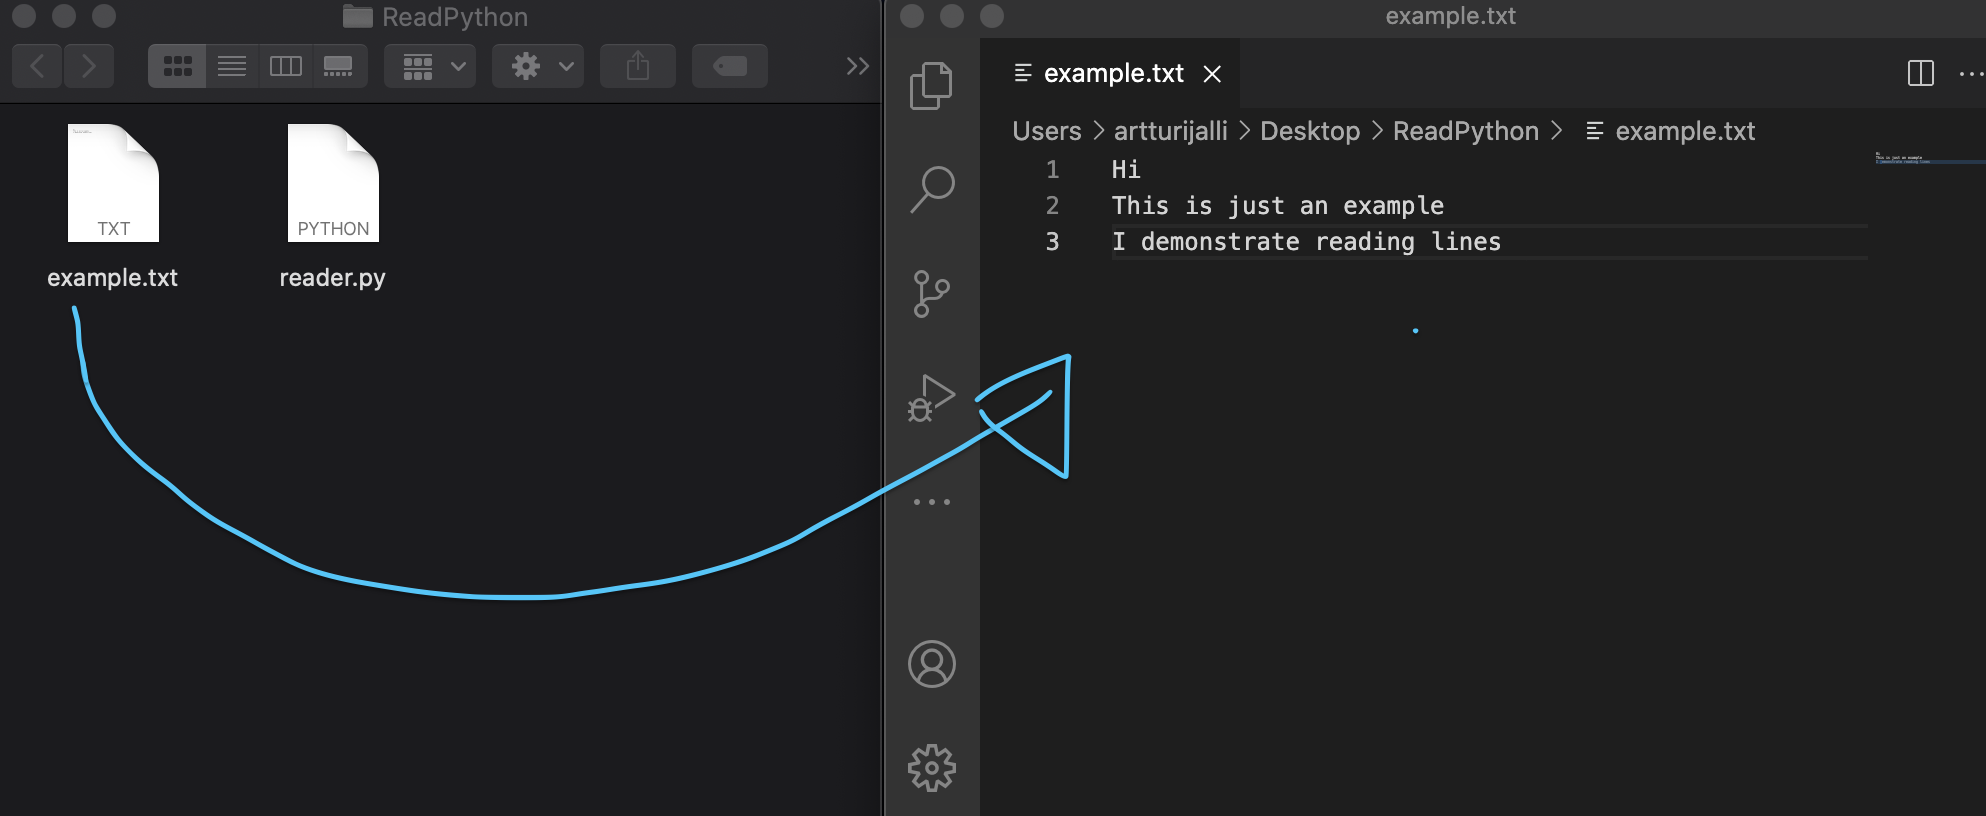Viewport: 1986px width, 816px height.
Task: Open the Search sidebar icon
Action: (x=931, y=189)
